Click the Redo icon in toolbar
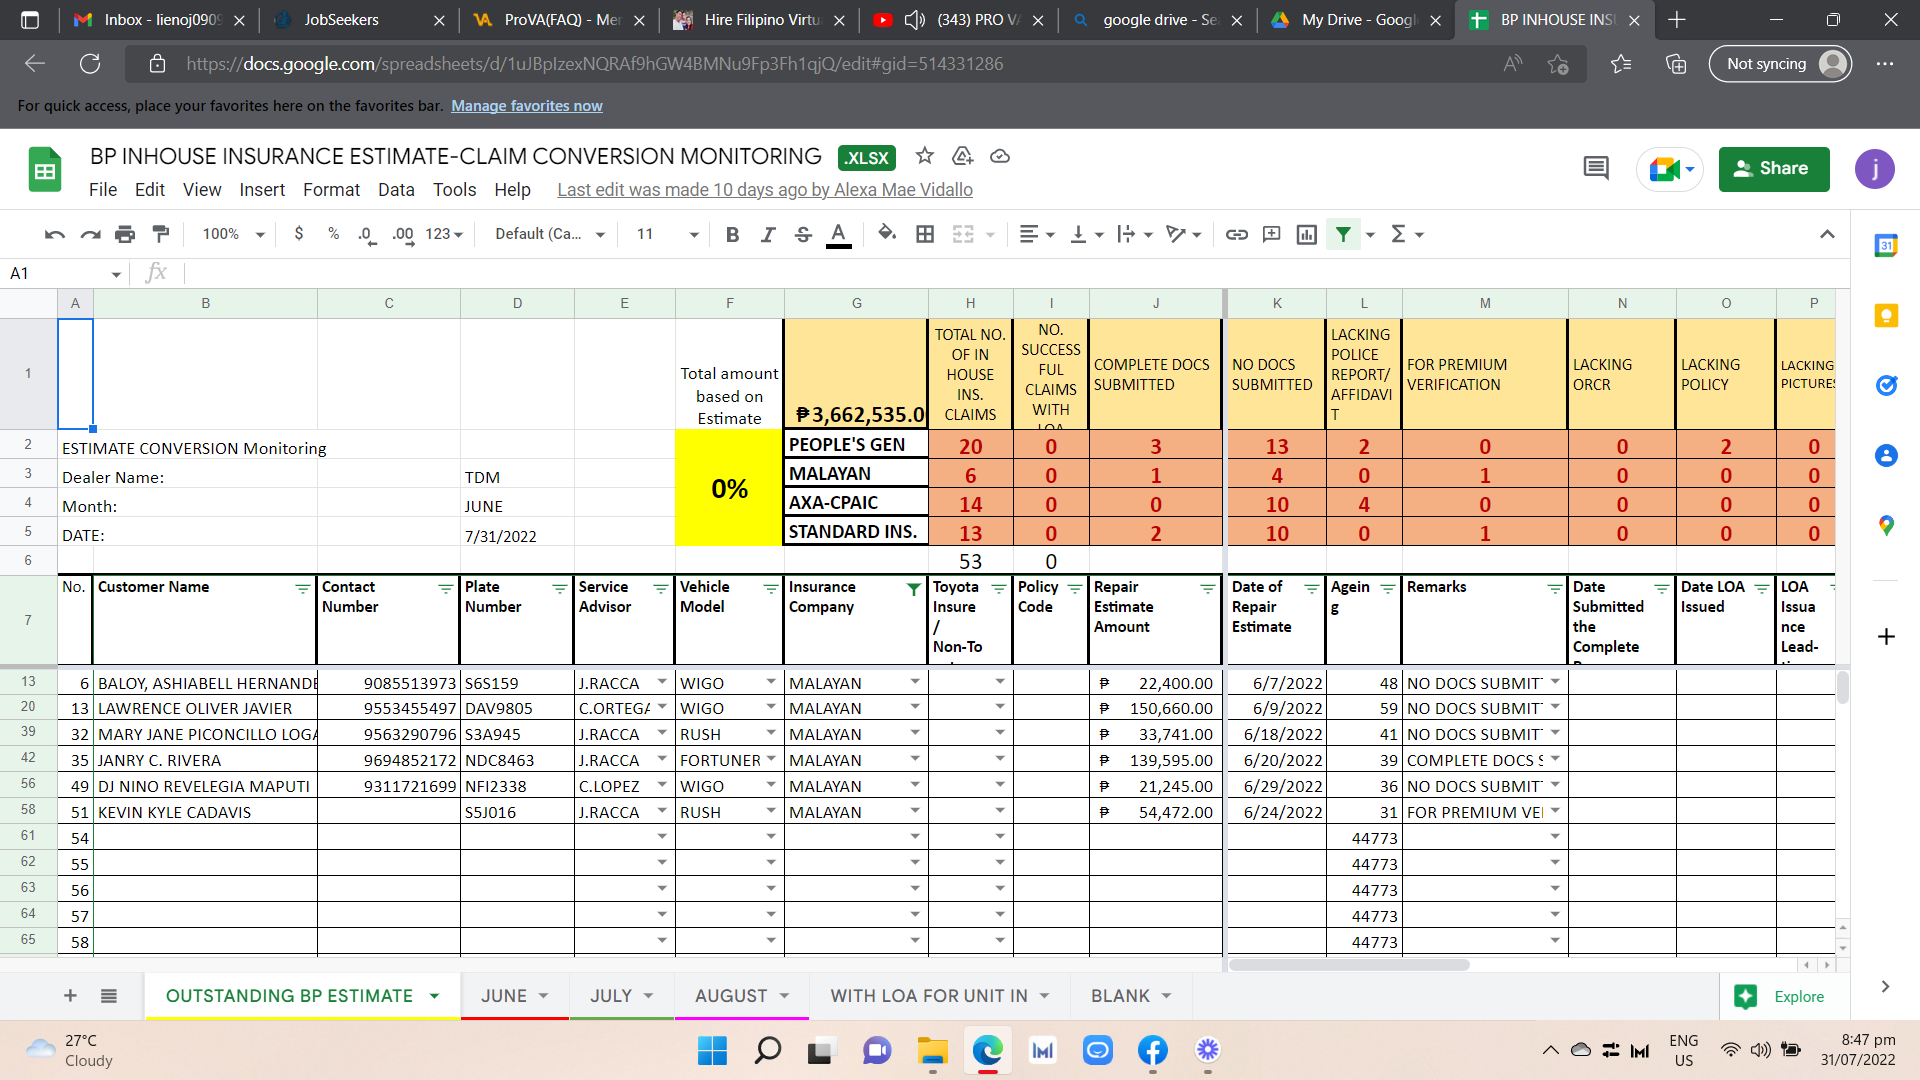Image resolution: width=1920 pixels, height=1080 pixels. point(90,234)
